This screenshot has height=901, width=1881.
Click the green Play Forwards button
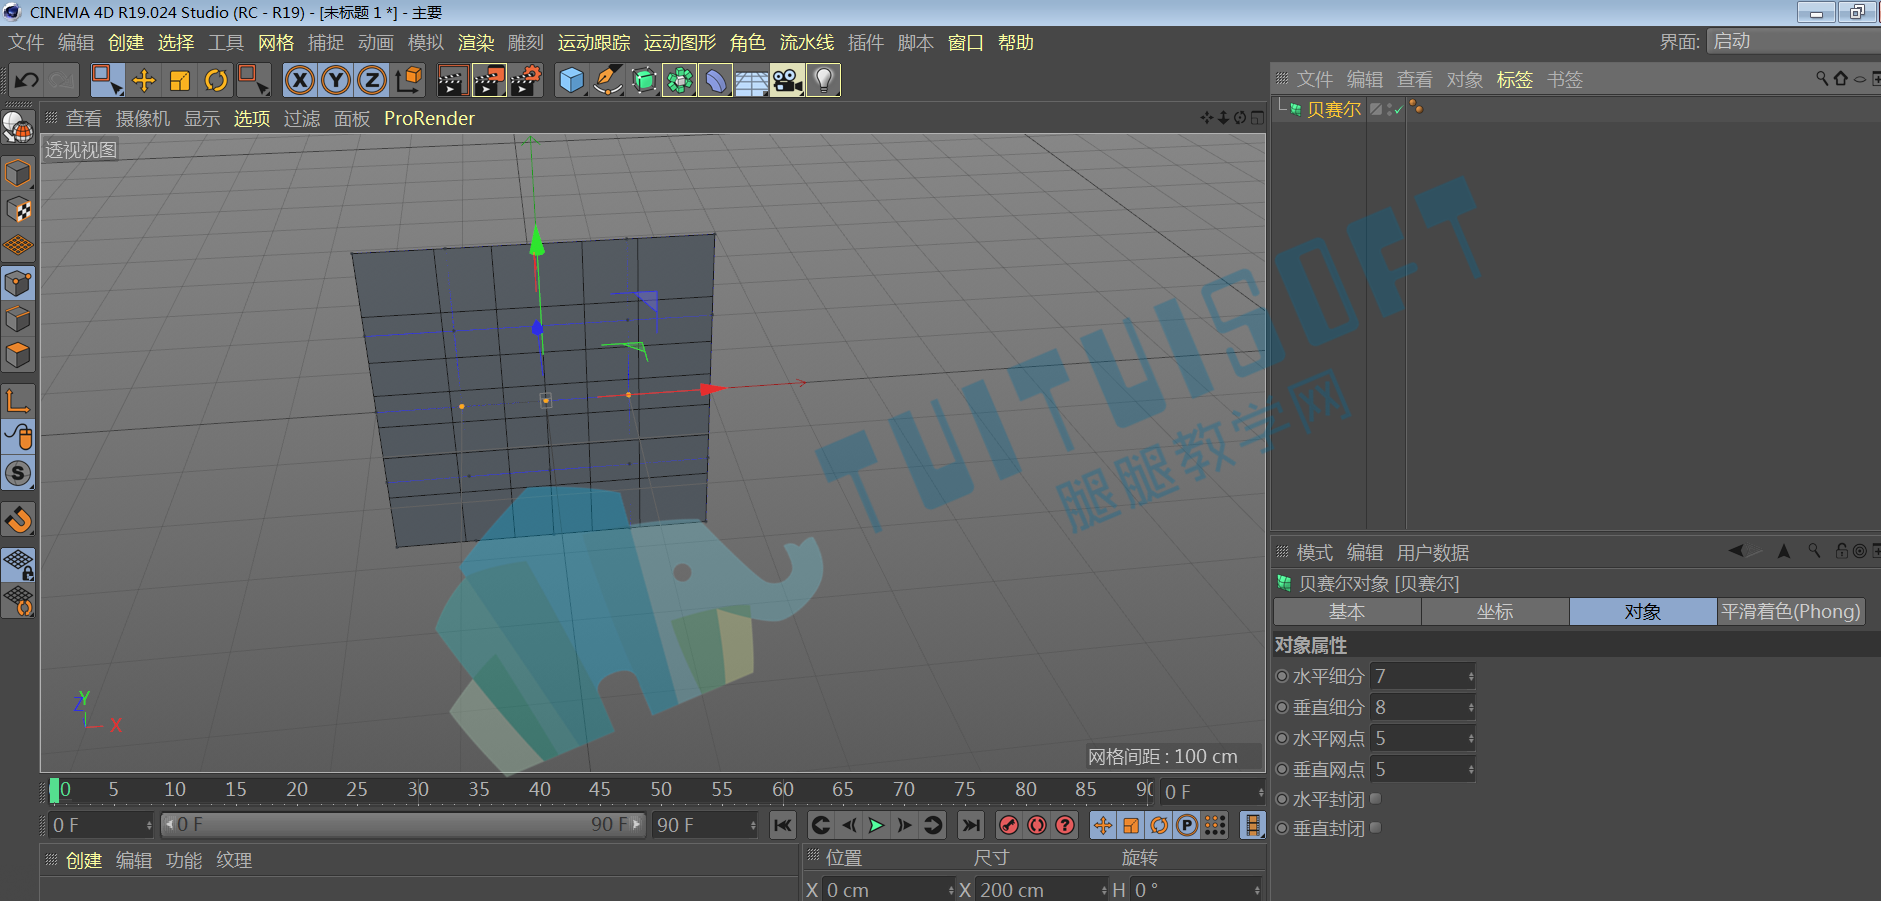click(x=876, y=825)
